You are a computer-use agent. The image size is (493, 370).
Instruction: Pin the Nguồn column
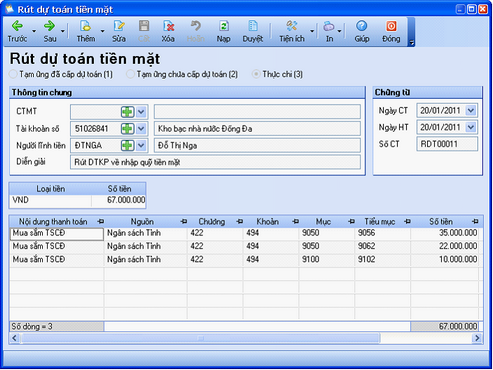pyautogui.click(x=184, y=222)
